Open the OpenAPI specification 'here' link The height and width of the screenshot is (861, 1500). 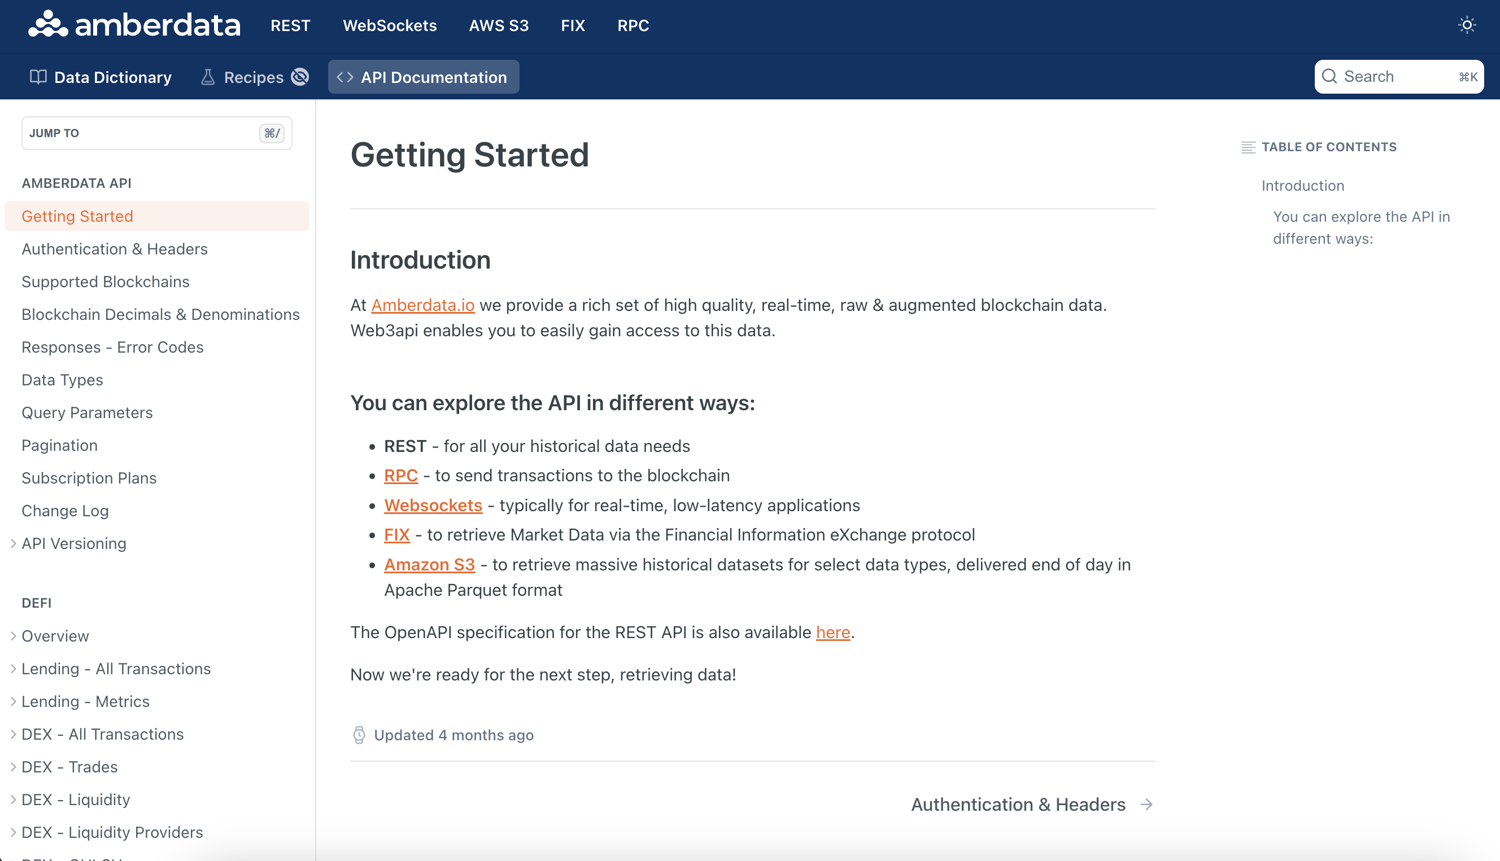point(833,632)
